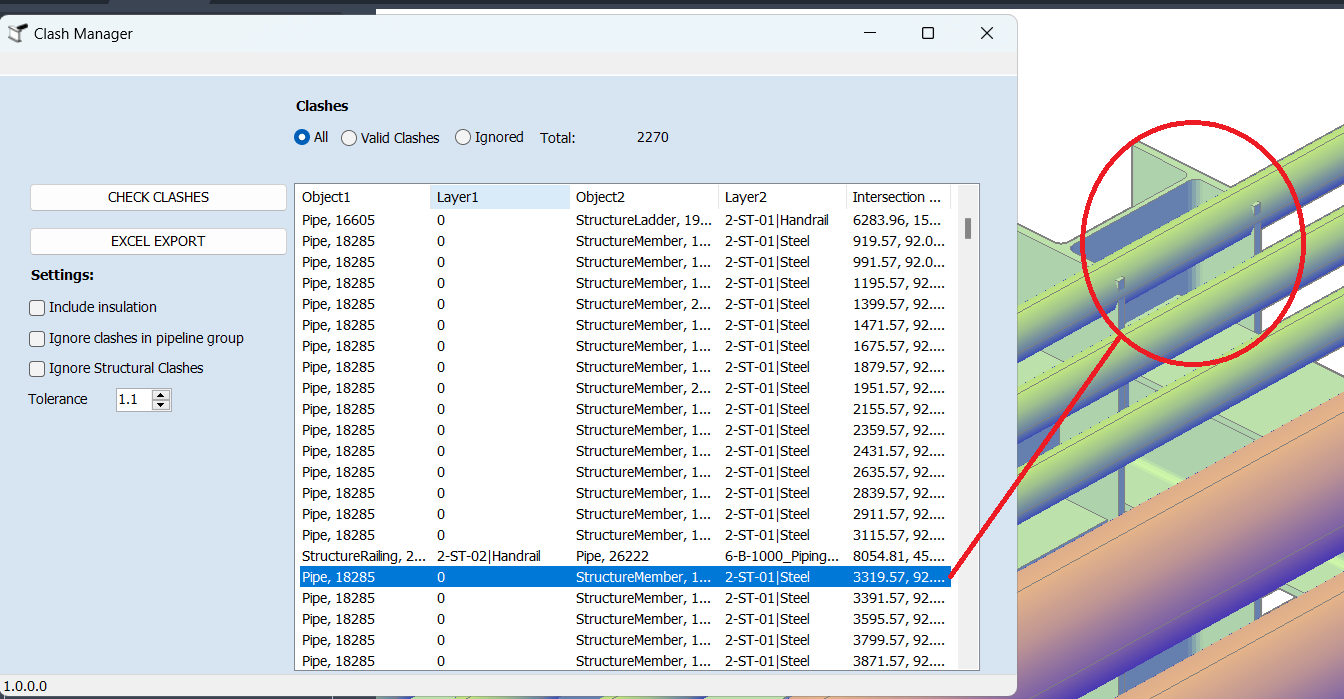
Task: Close the Clash Manager window
Action: (x=986, y=33)
